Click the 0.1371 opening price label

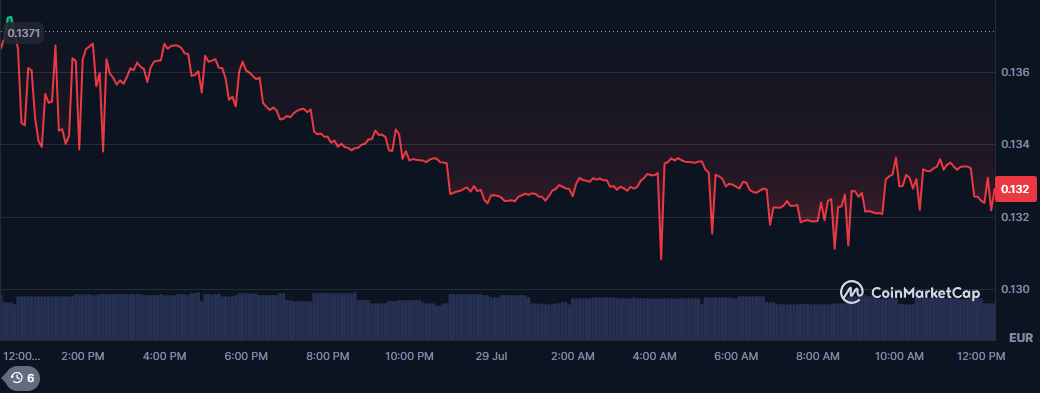click(x=23, y=32)
